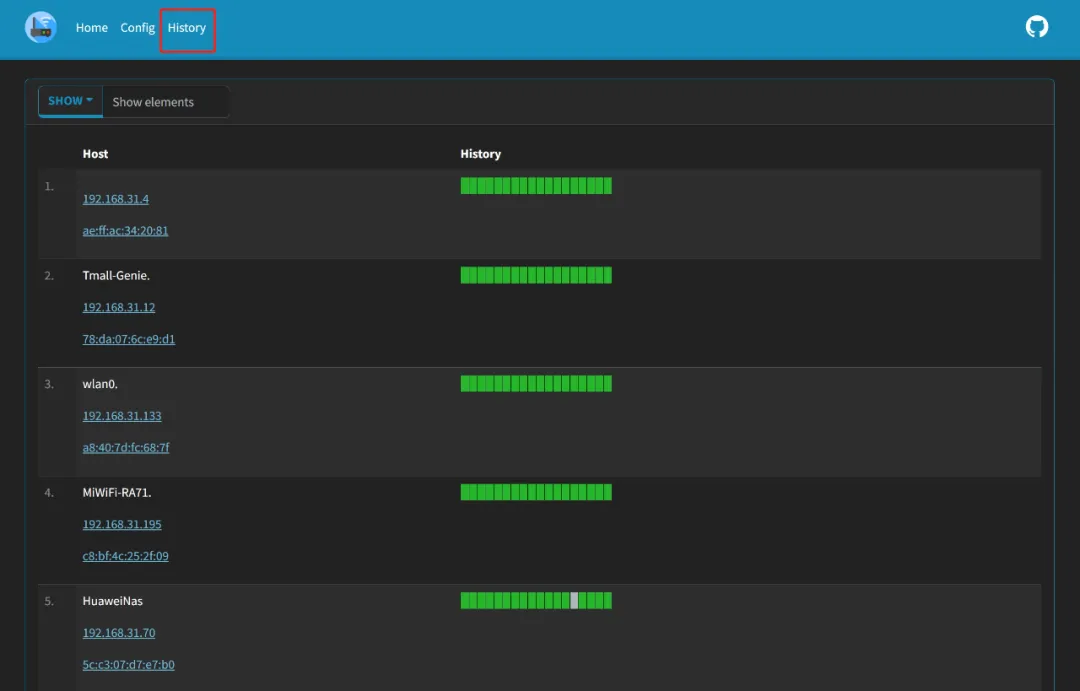Open HuaweiNas IP 192.168.31.70

[x=119, y=633]
